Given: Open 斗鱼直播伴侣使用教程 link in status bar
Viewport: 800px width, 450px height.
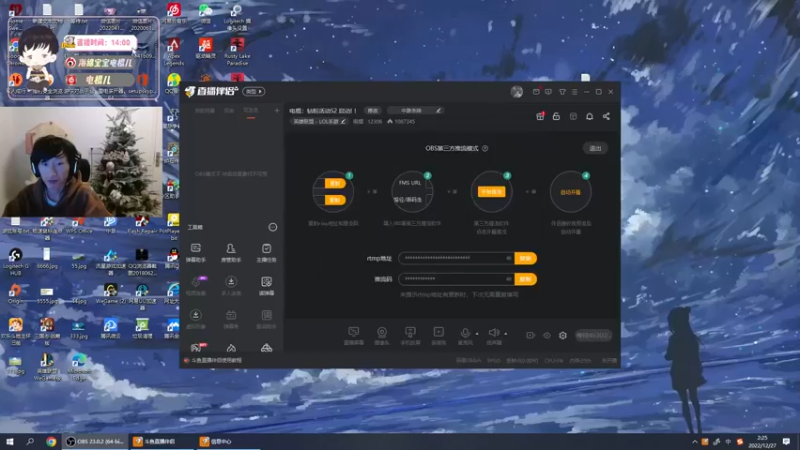Looking at the screenshot, I should 217,360.
